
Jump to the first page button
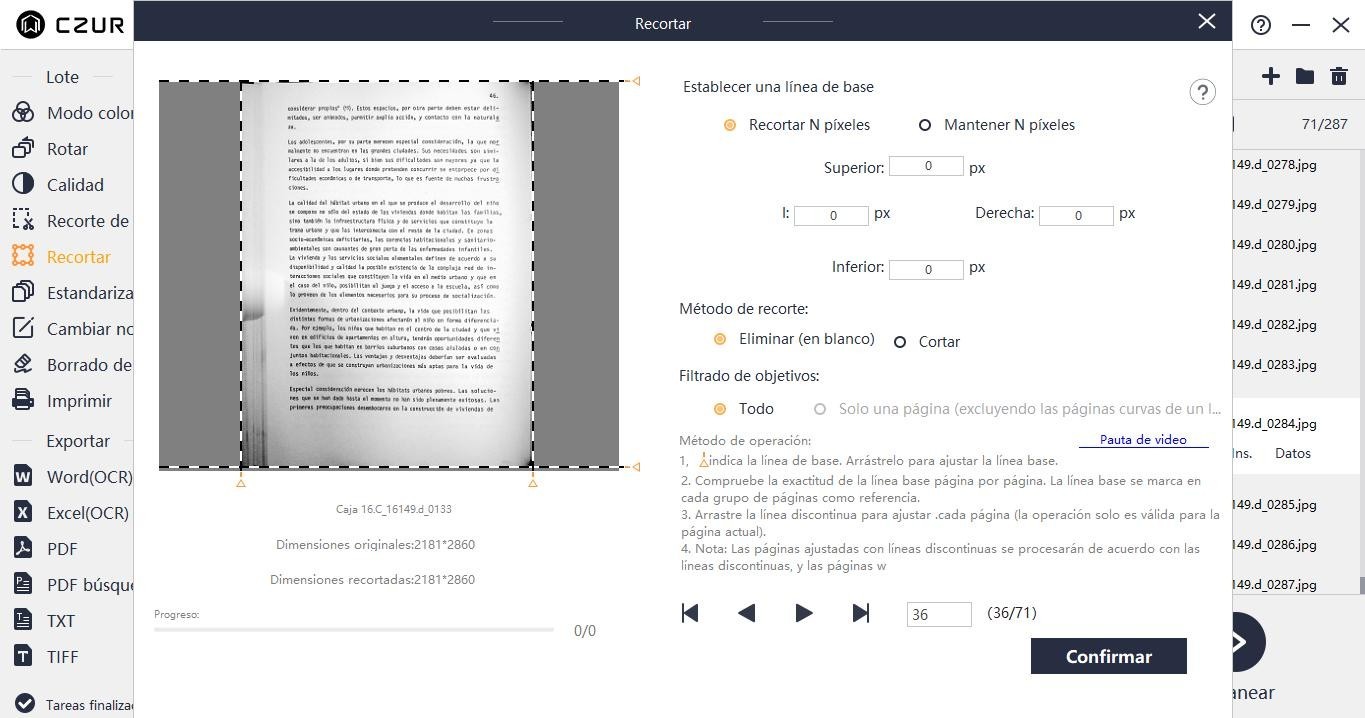690,613
